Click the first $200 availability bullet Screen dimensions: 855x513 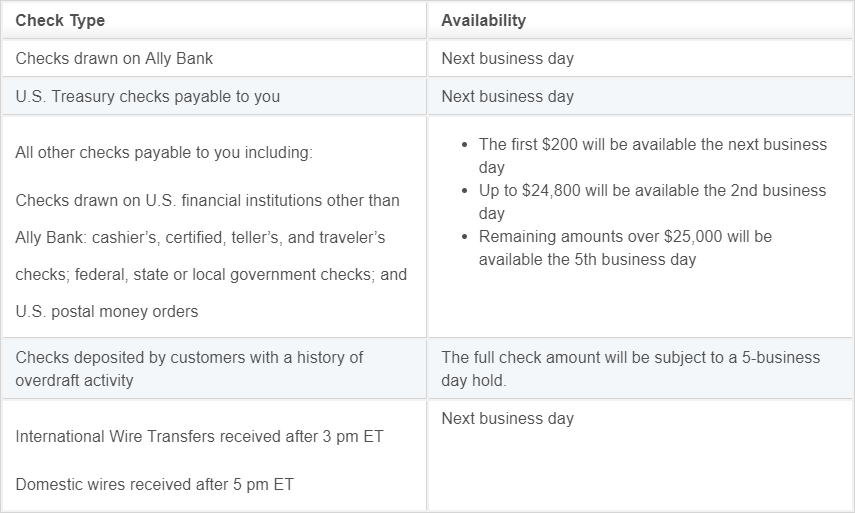(653, 156)
